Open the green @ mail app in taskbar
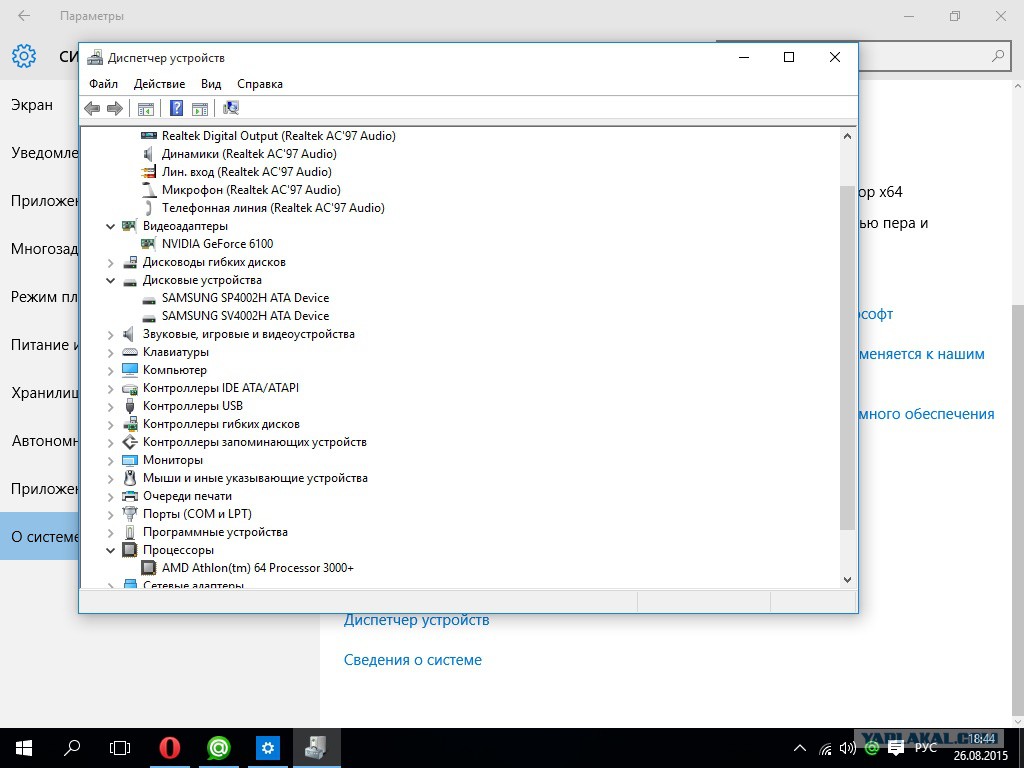1024x768 pixels. pyautogui.click(x=219, y=748)
